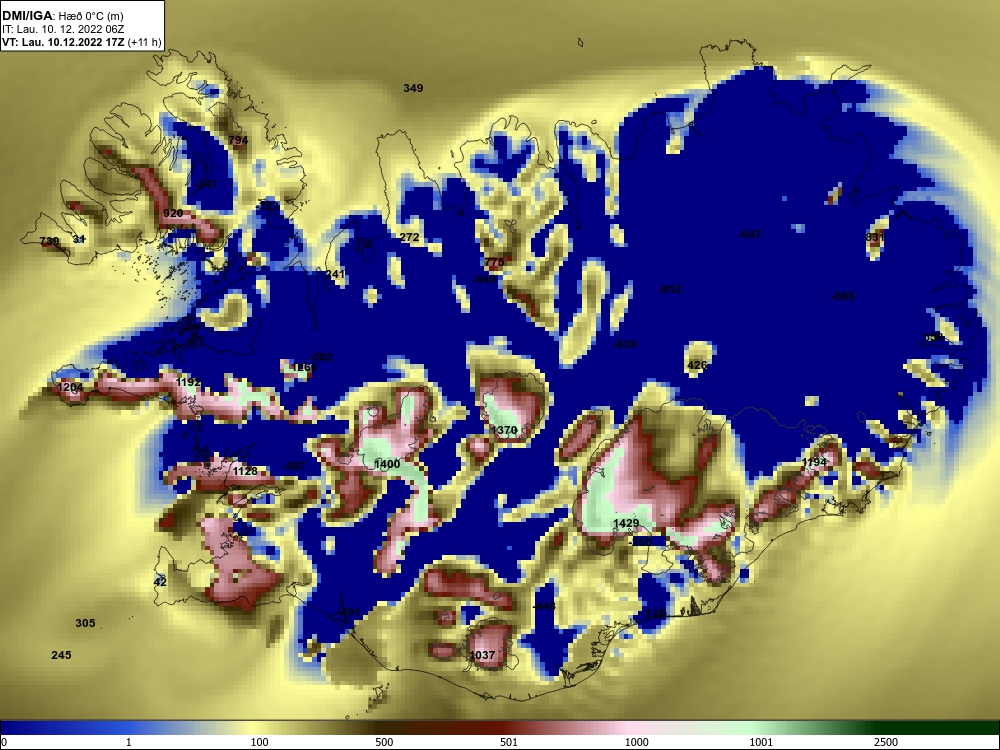The image size is (1000, 750).
Task: Click the 739 value on the map
Action: 50,241
